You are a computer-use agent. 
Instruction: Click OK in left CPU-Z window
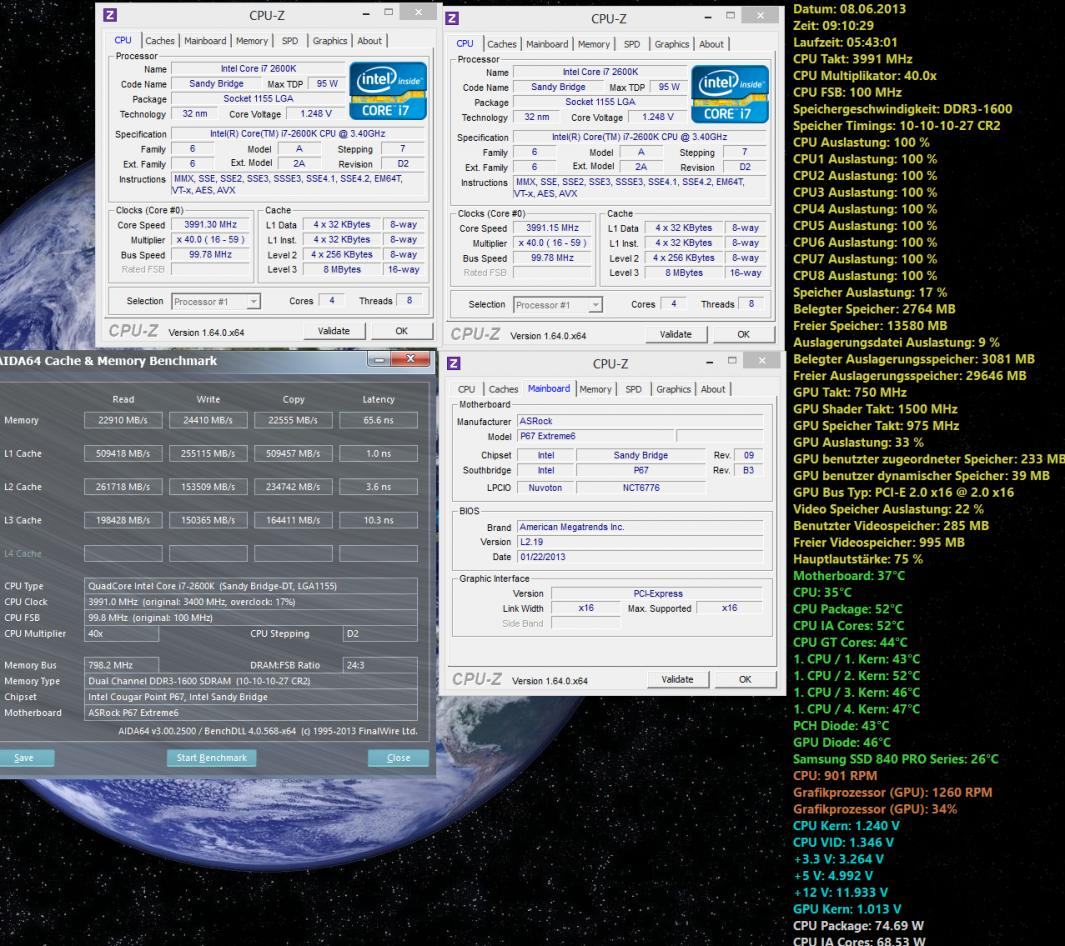point(401,331)
